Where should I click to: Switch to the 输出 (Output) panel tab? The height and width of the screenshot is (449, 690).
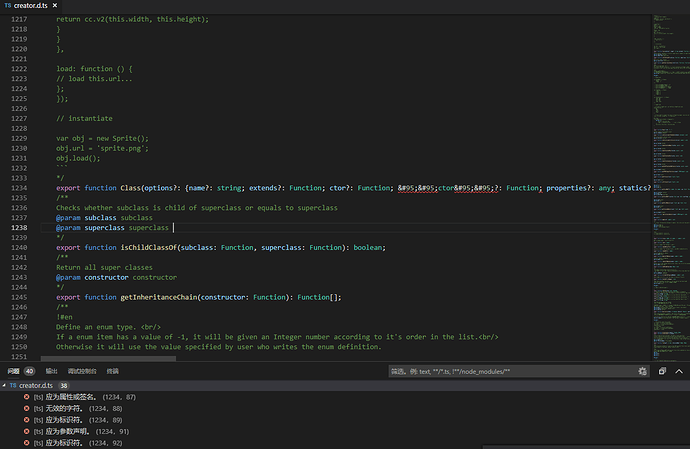[51, 371]
